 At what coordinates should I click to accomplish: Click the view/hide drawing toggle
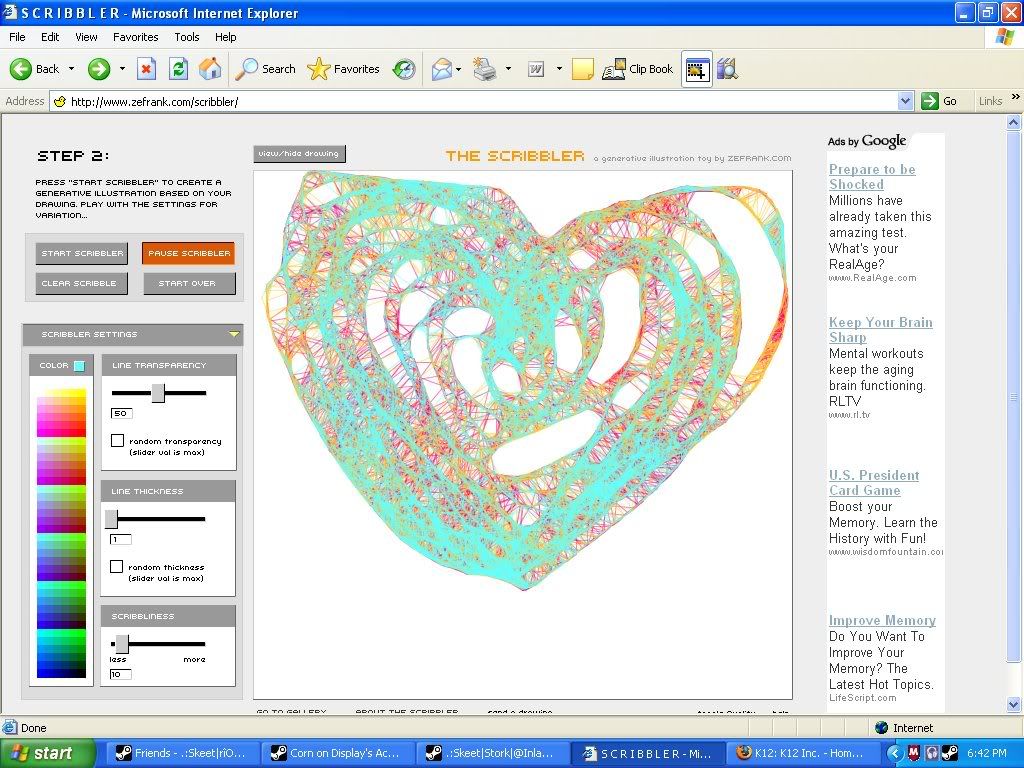coord(299,154)
